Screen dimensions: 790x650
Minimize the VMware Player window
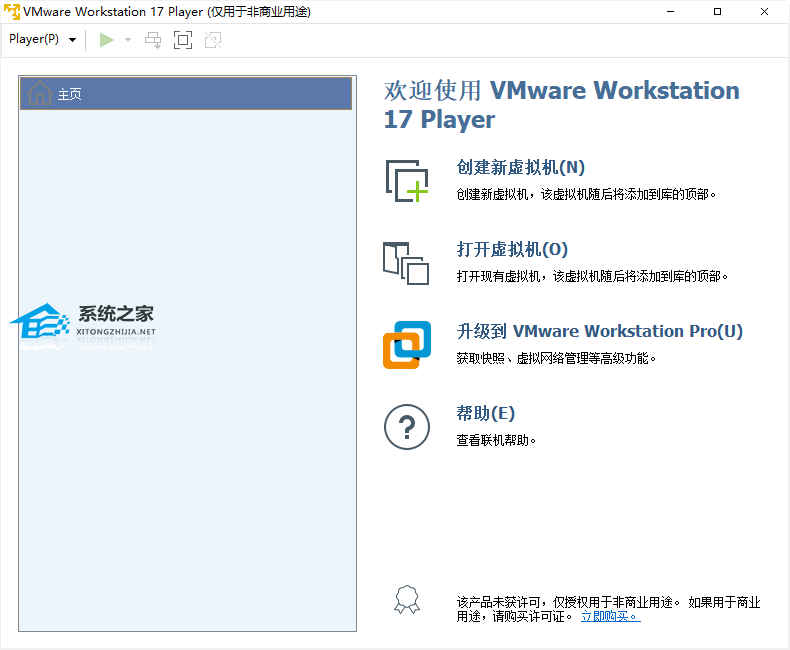point(671,11)
